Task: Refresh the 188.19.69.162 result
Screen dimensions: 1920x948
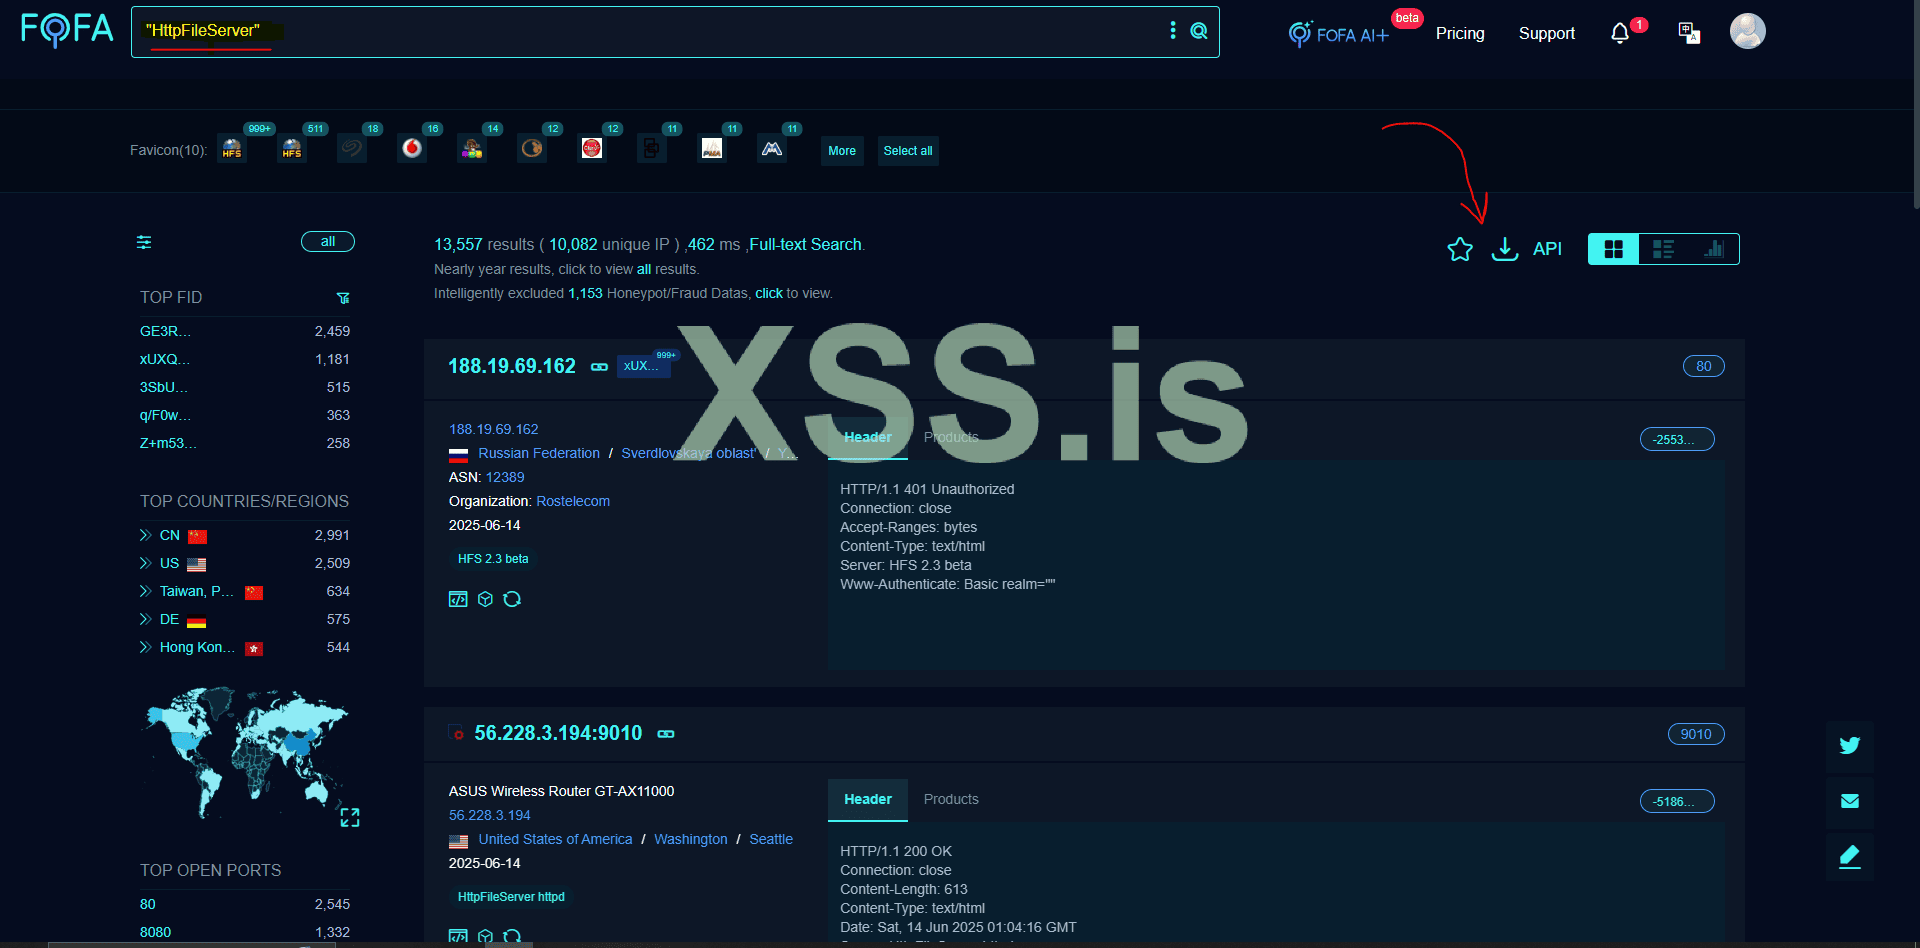Action: click(512, 599)
